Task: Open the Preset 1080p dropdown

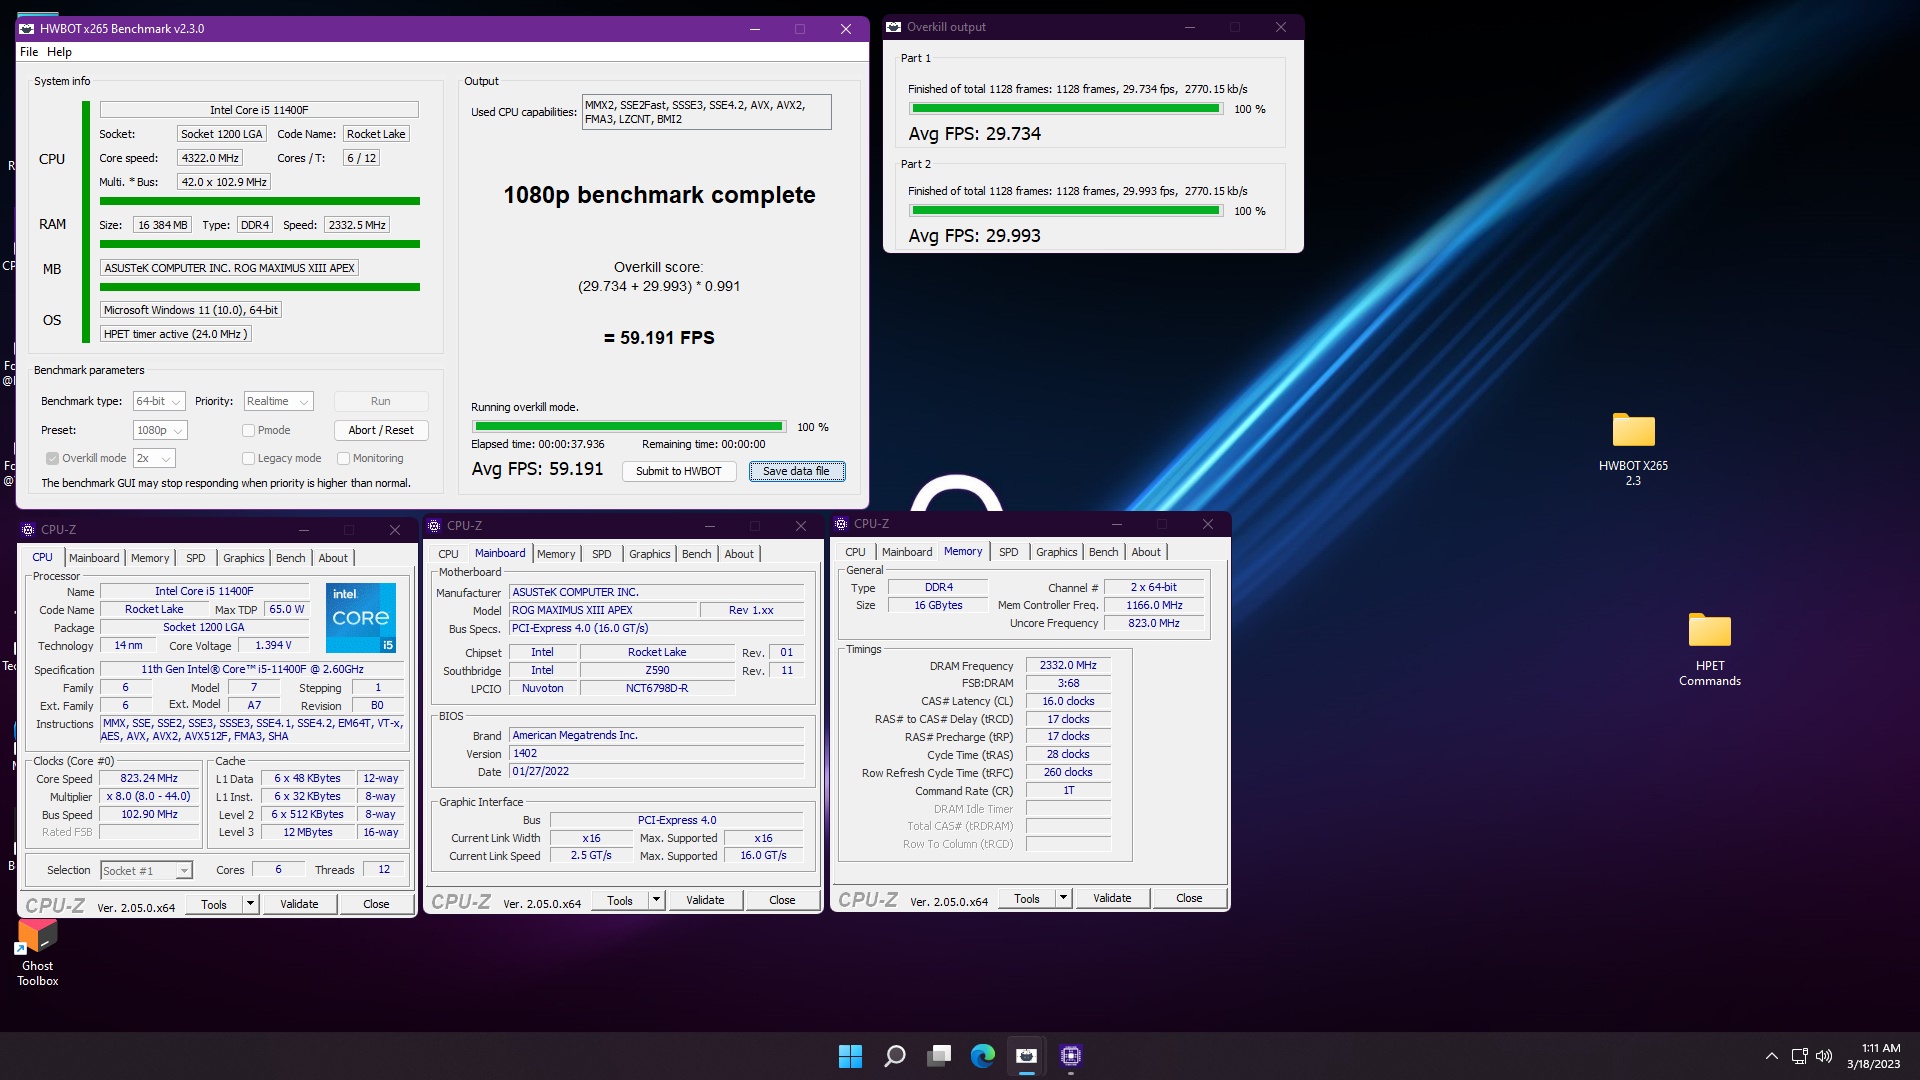Action: tap(160, 431)
